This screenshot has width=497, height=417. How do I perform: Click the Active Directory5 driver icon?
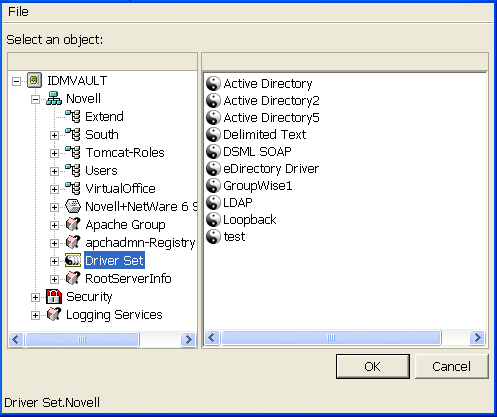(x=213, y=117)
